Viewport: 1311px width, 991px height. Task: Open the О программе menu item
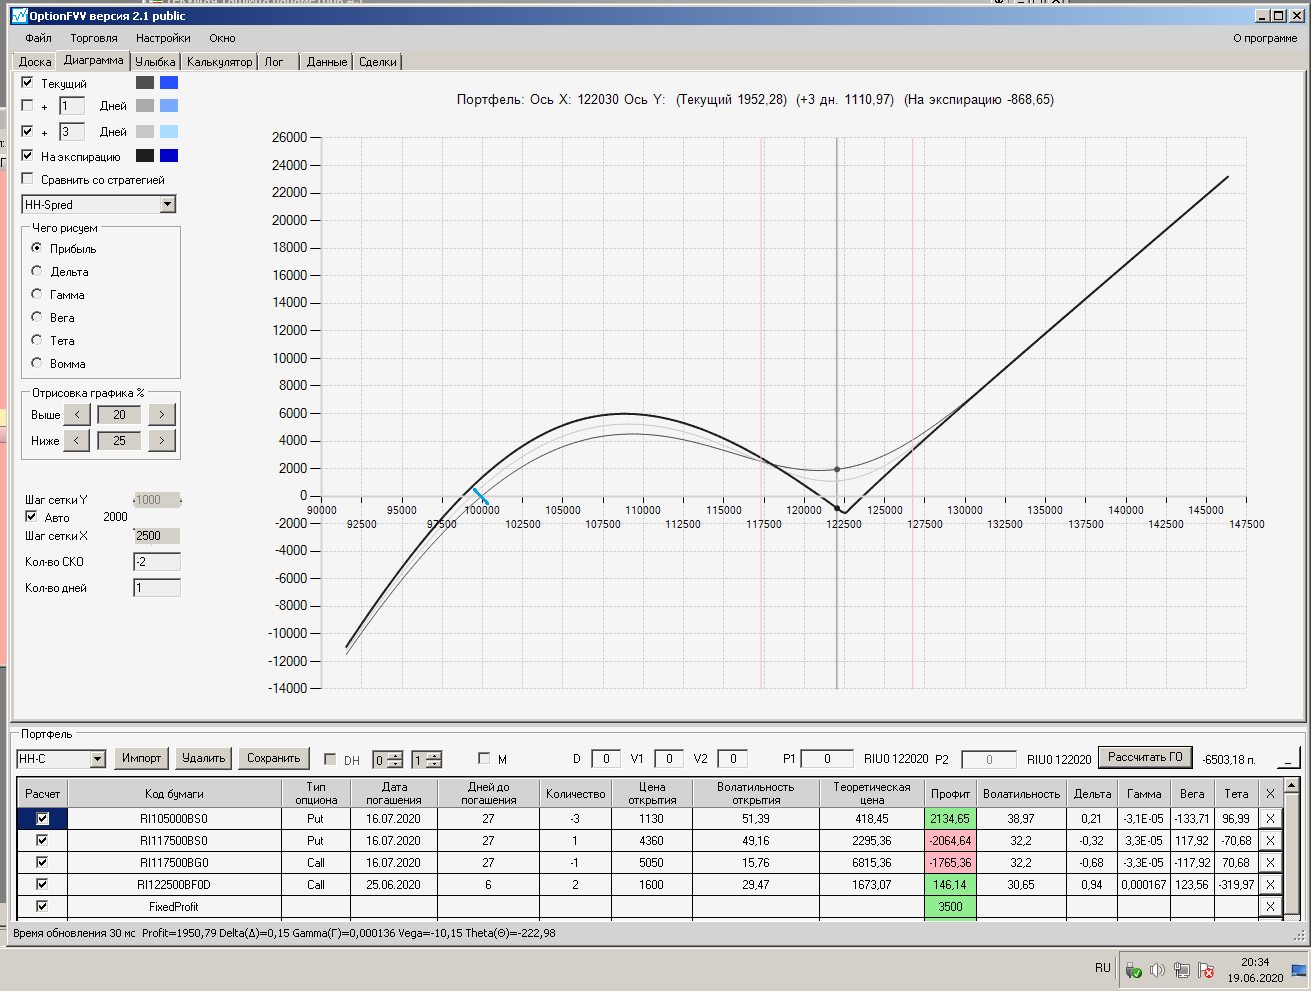(1265, 38)
